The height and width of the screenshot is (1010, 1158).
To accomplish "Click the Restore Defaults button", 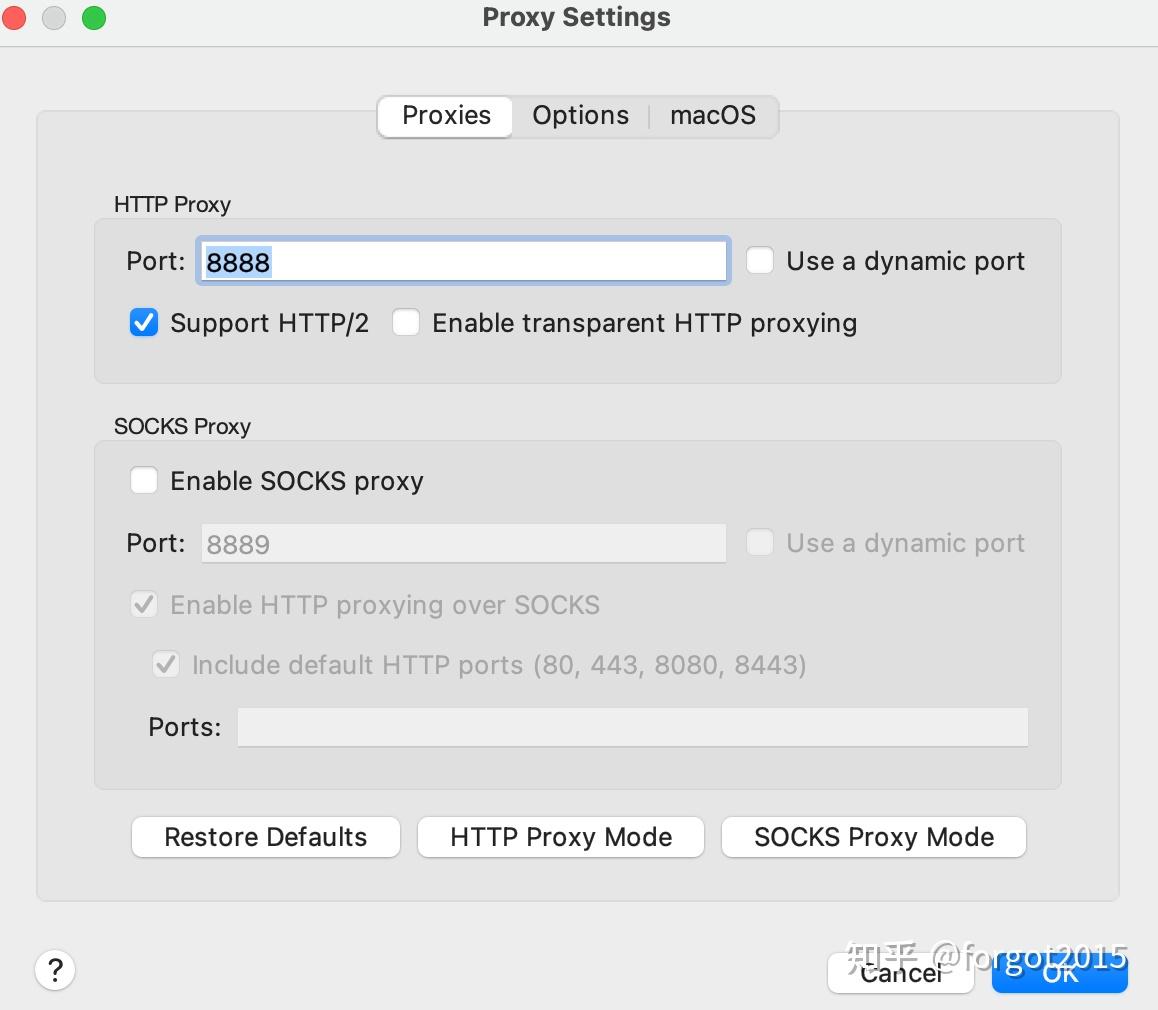I will (265, 837).
